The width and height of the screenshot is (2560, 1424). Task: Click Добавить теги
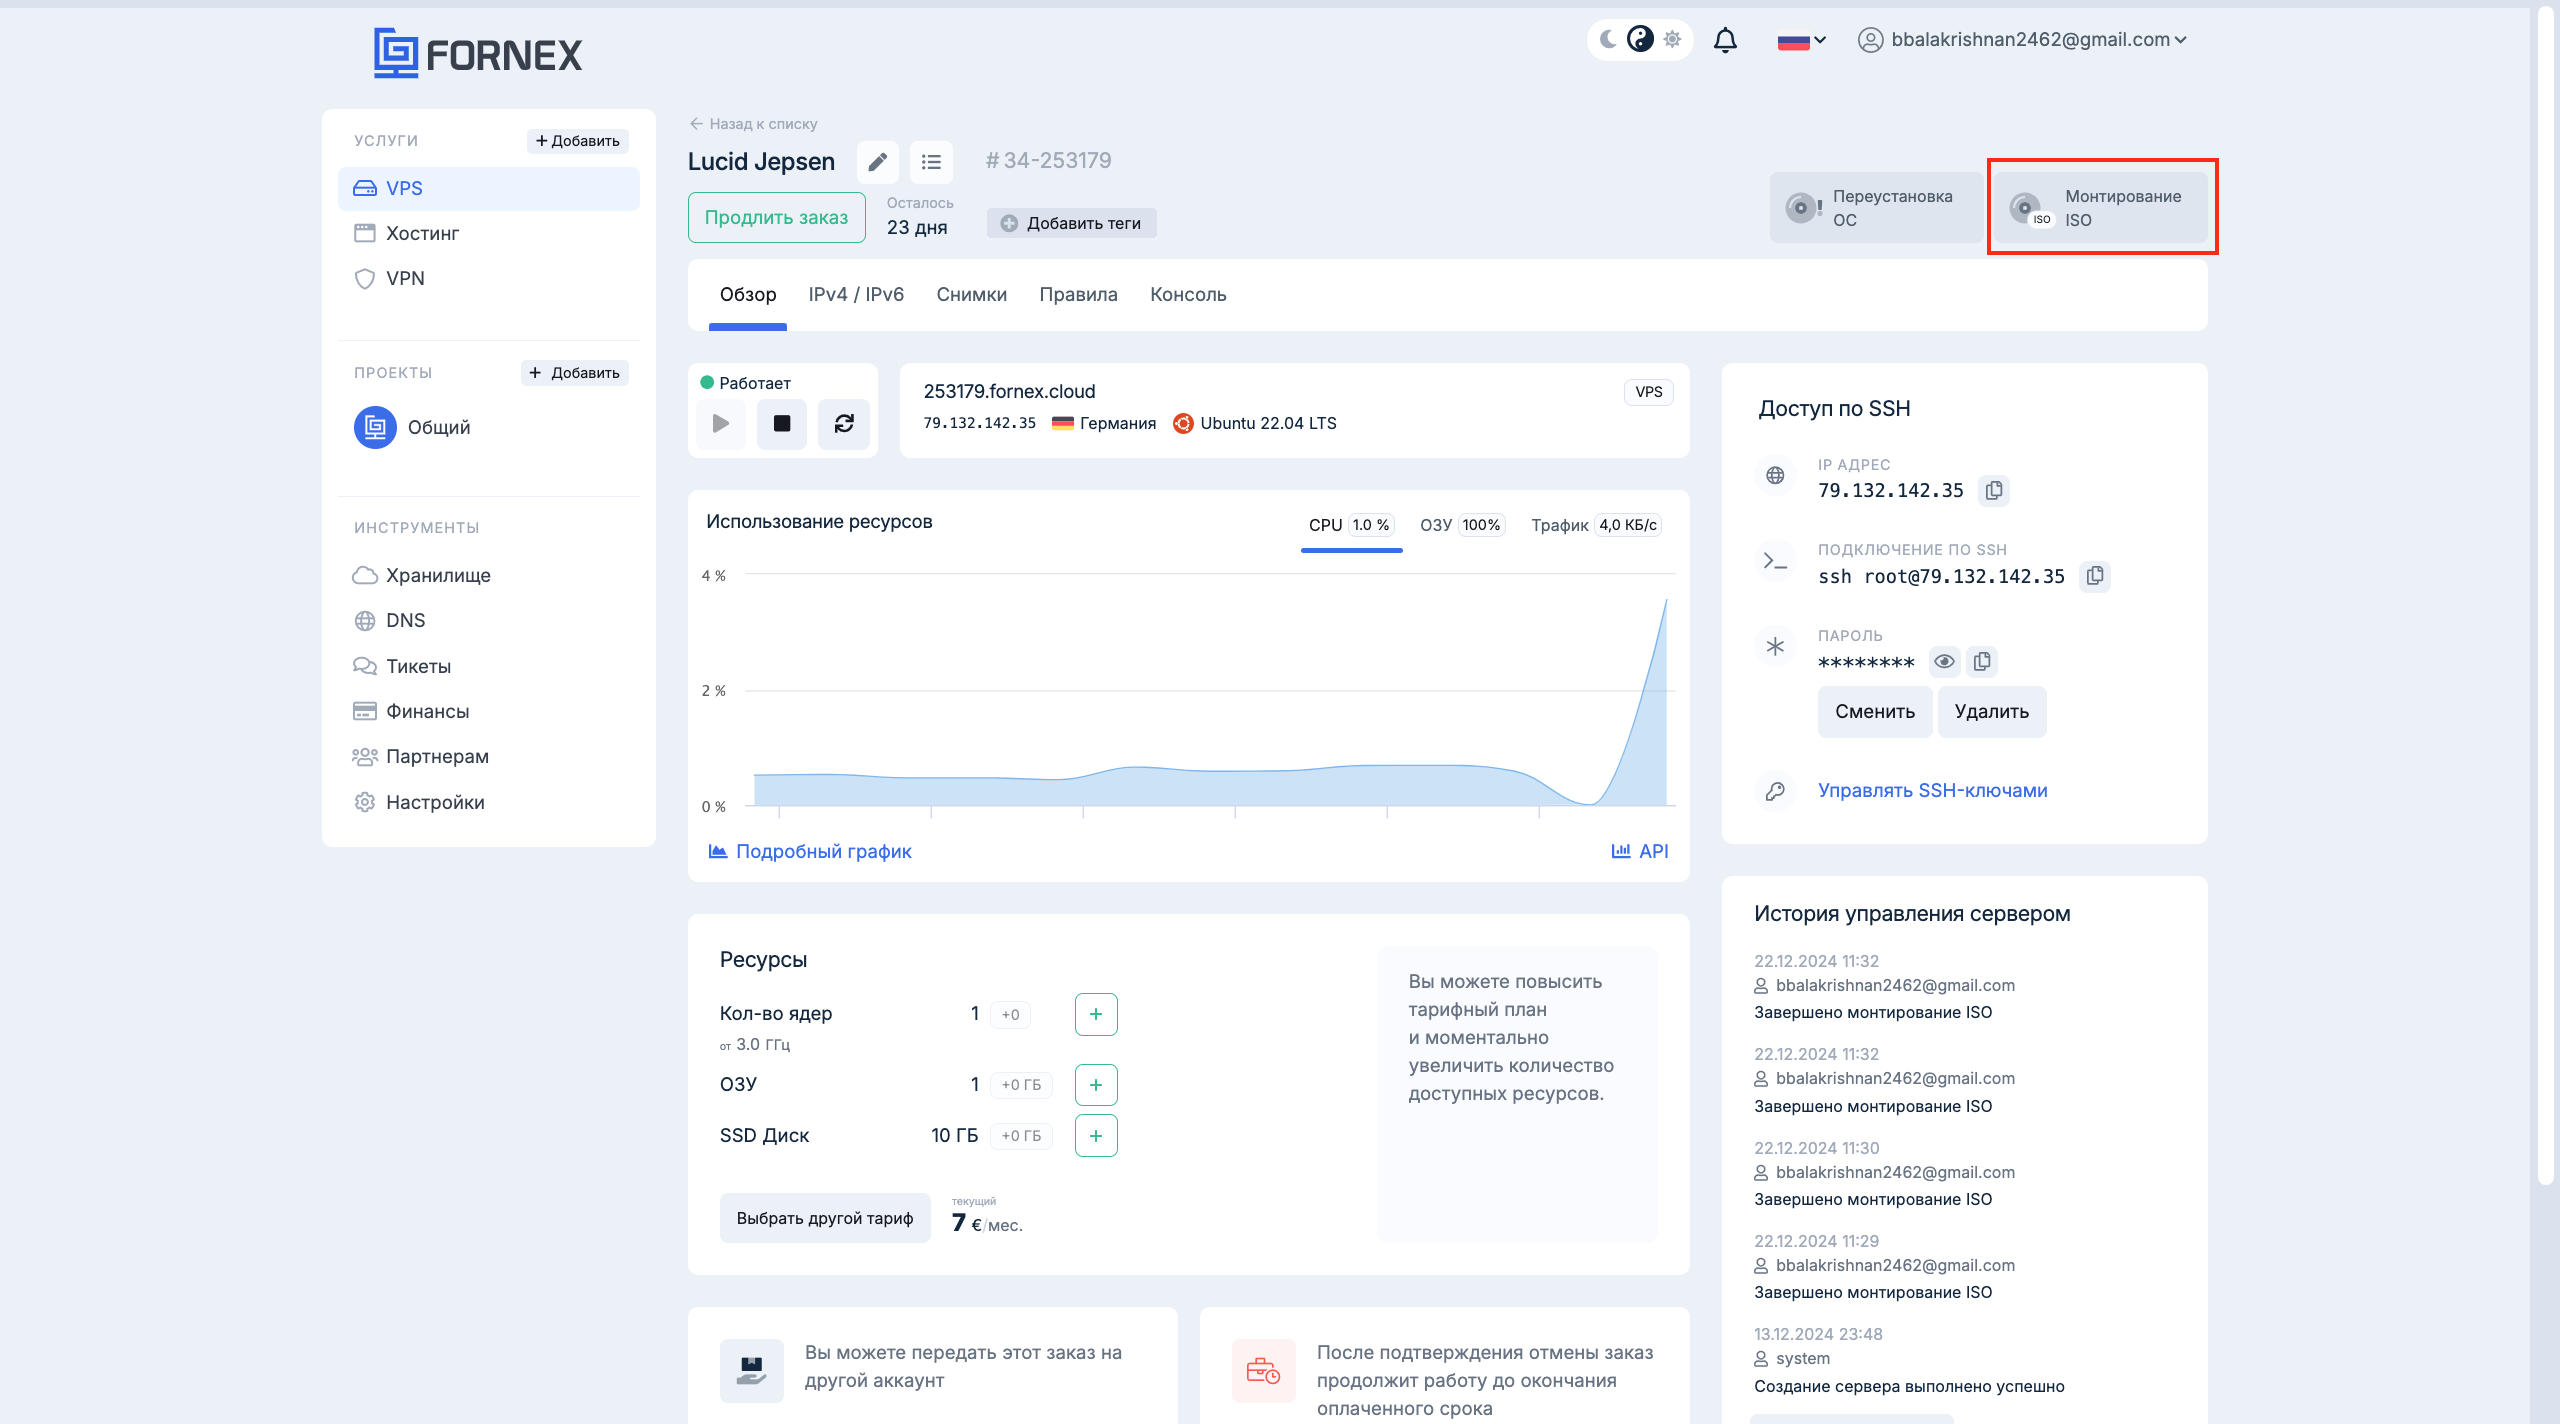(x=1072, y=223)
